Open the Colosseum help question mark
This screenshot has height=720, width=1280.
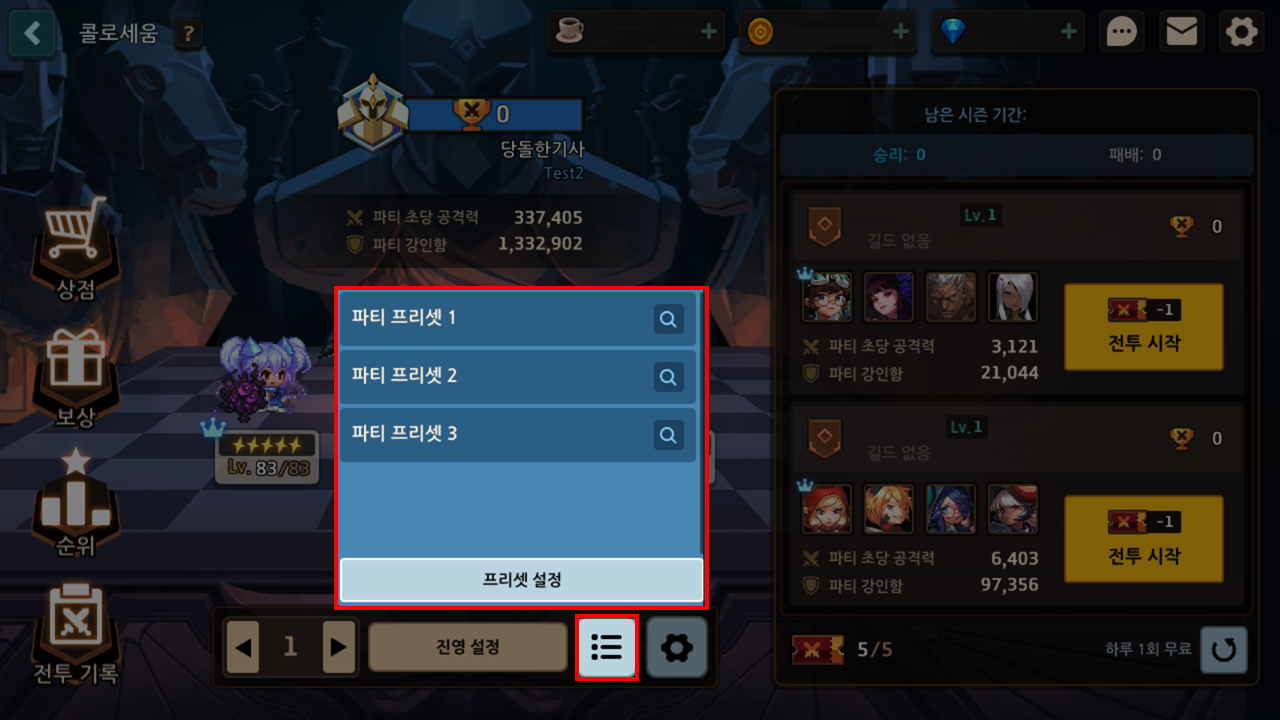(188, 35)
